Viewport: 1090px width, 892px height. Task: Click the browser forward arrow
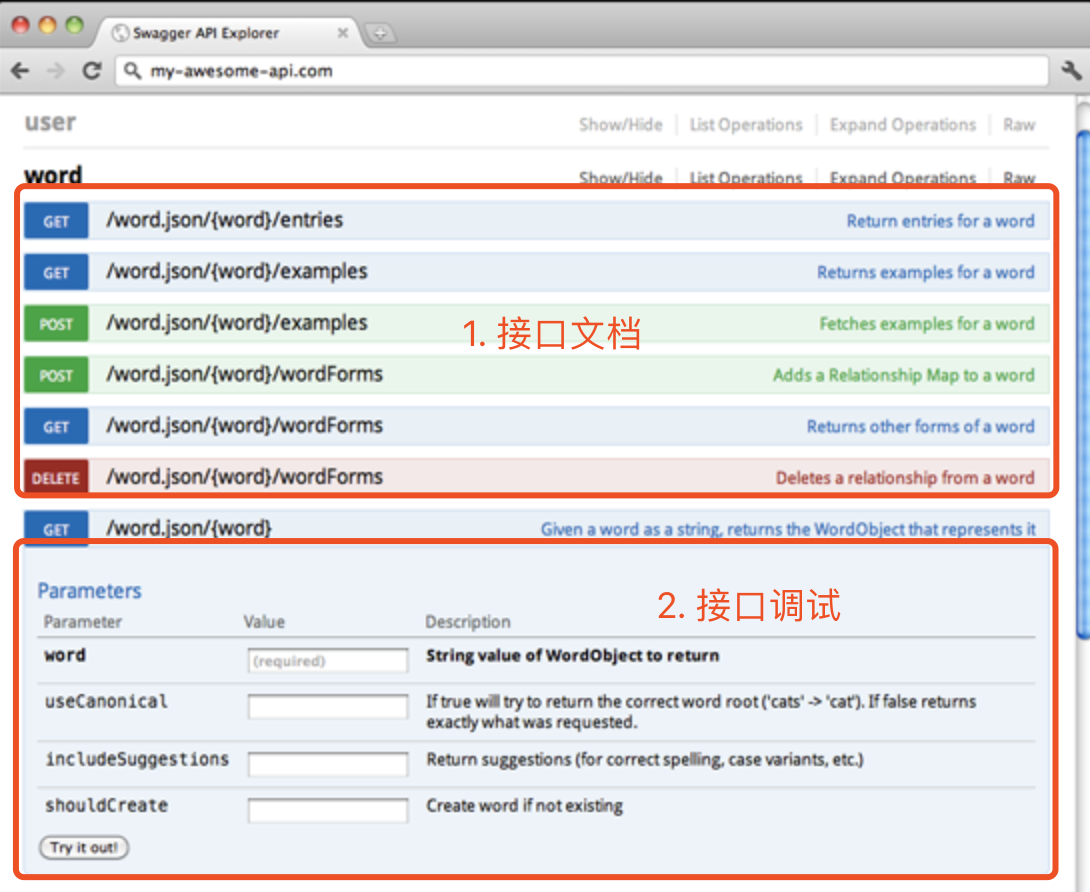point(55,71)
